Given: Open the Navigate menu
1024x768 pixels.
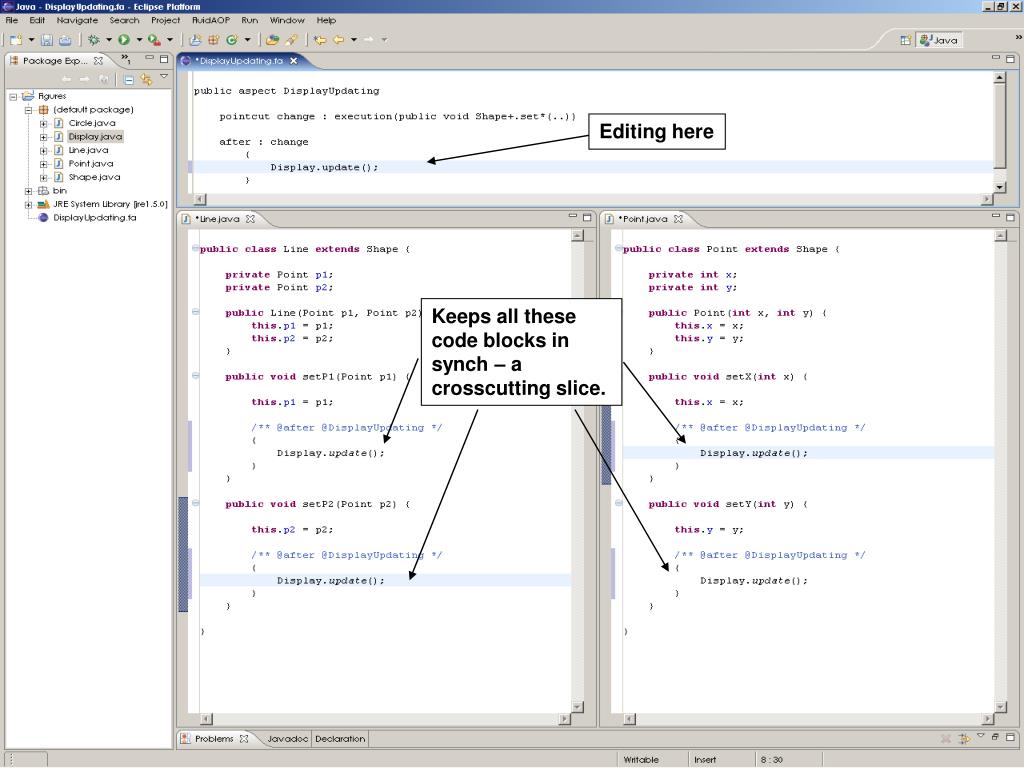Looking at the screenshot, I should pos(77,20).
